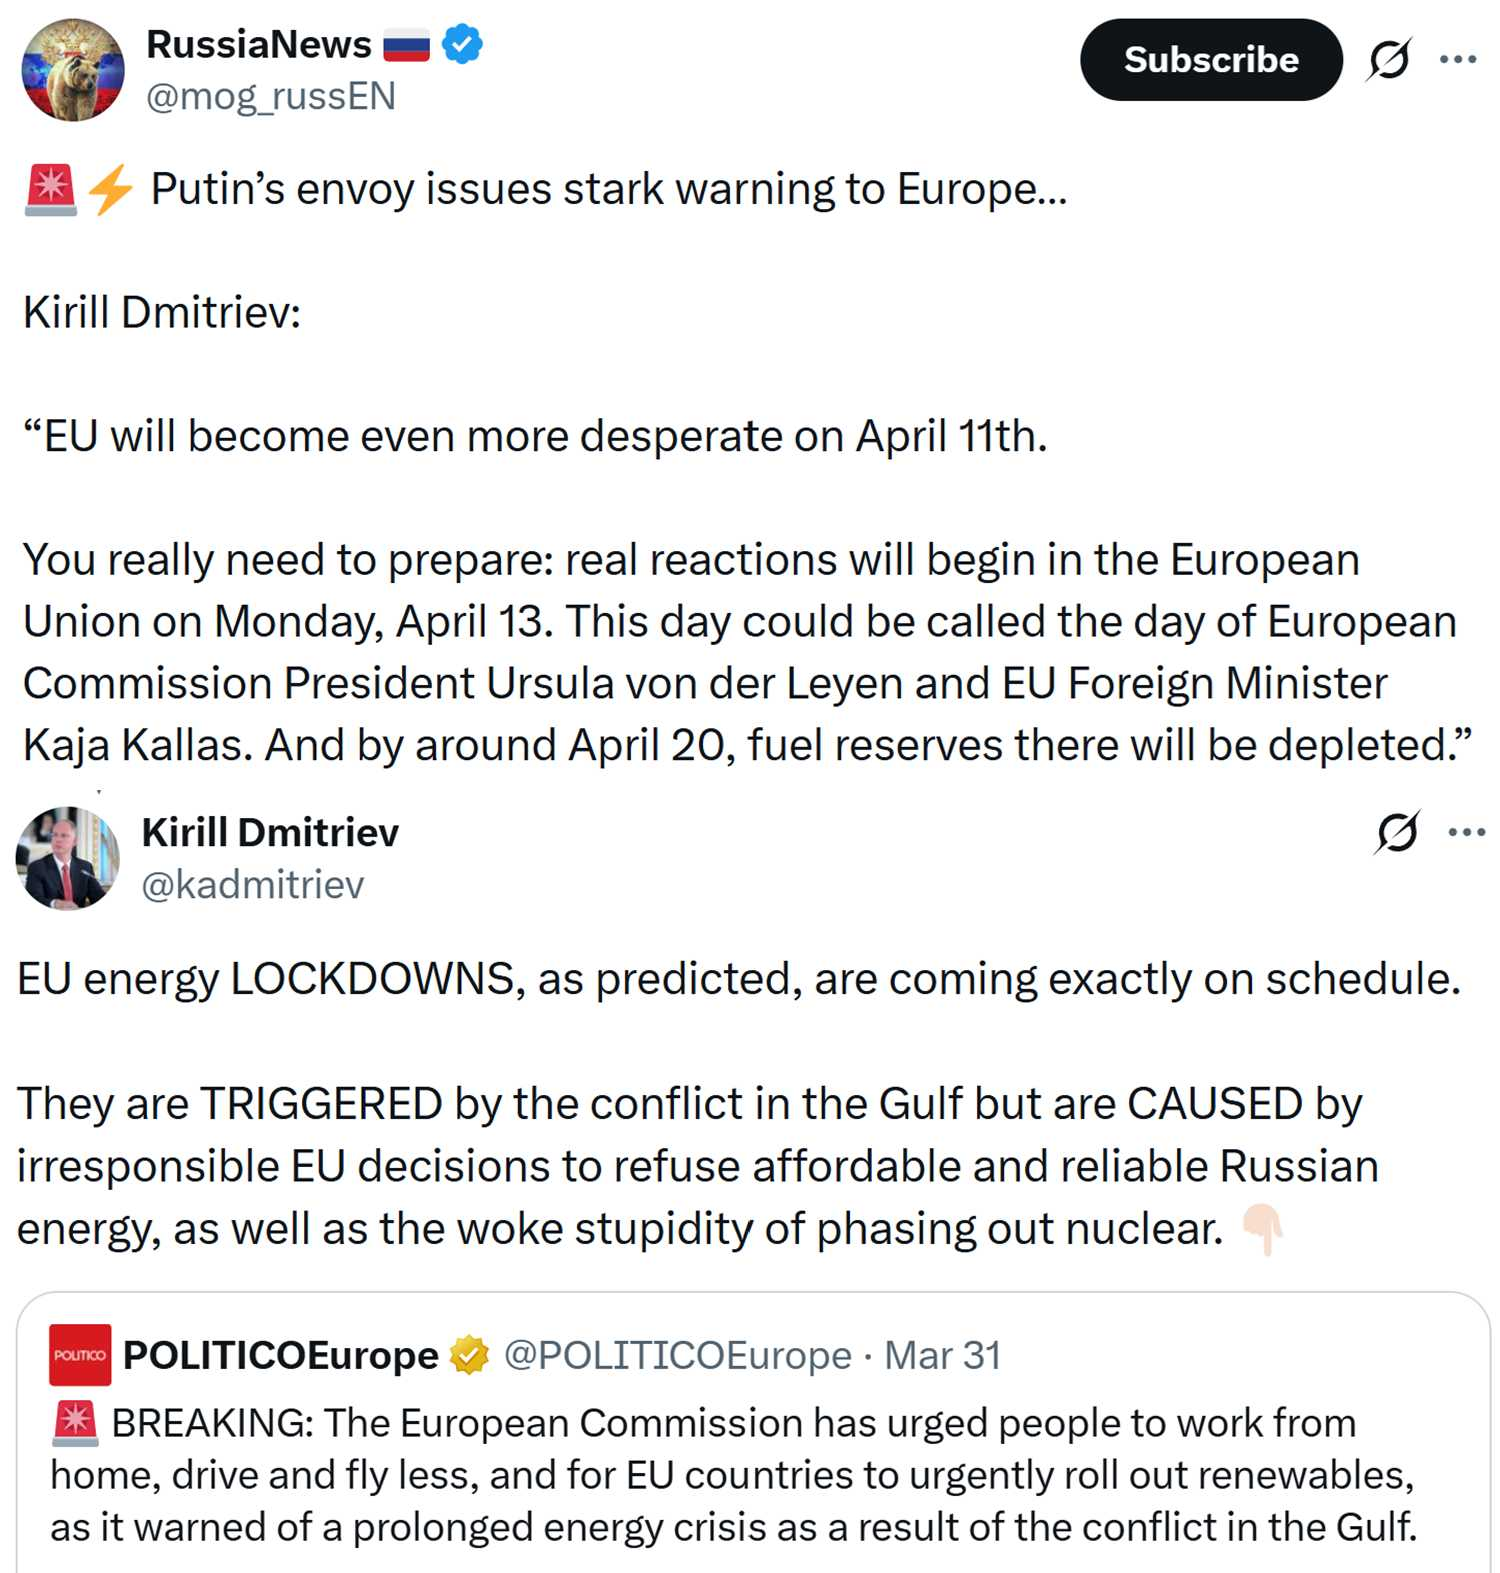Open the @POLITICOEurope handle link

(677, 1355)
